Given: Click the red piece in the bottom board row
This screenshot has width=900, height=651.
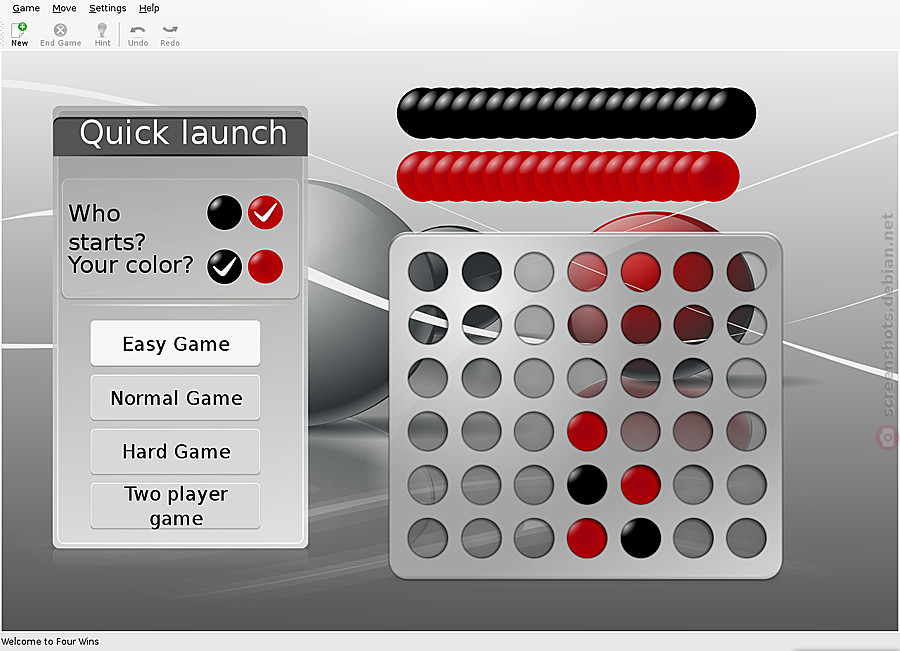Looking at the screenshot, I should pos(587,538).
